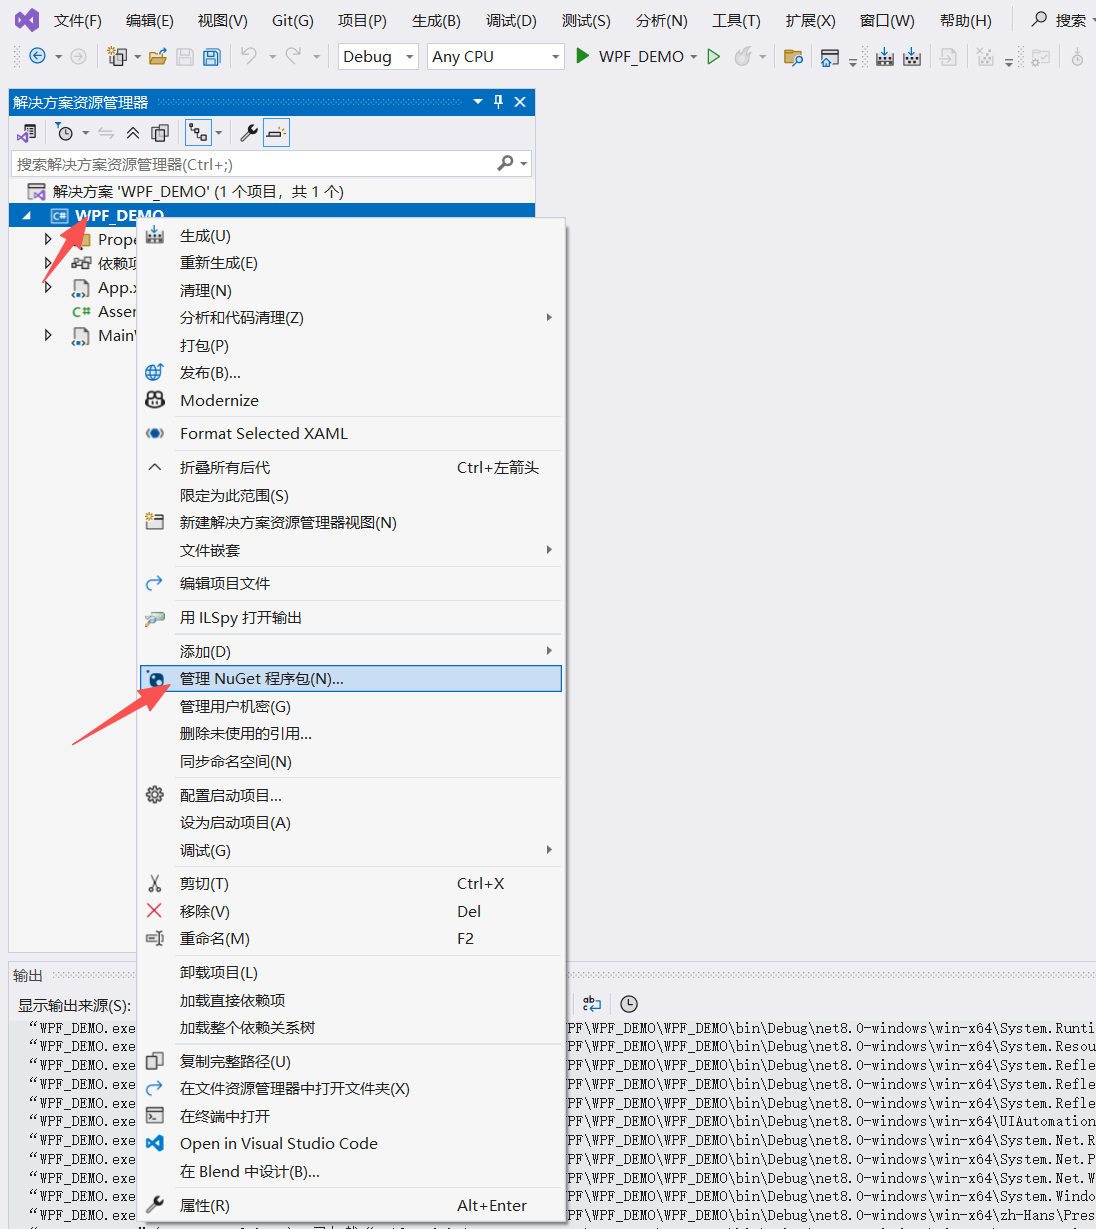The width and height of the screenshot is (1096, 1229).
Task: Click start without debugging outline play icon
Action: 713,57
